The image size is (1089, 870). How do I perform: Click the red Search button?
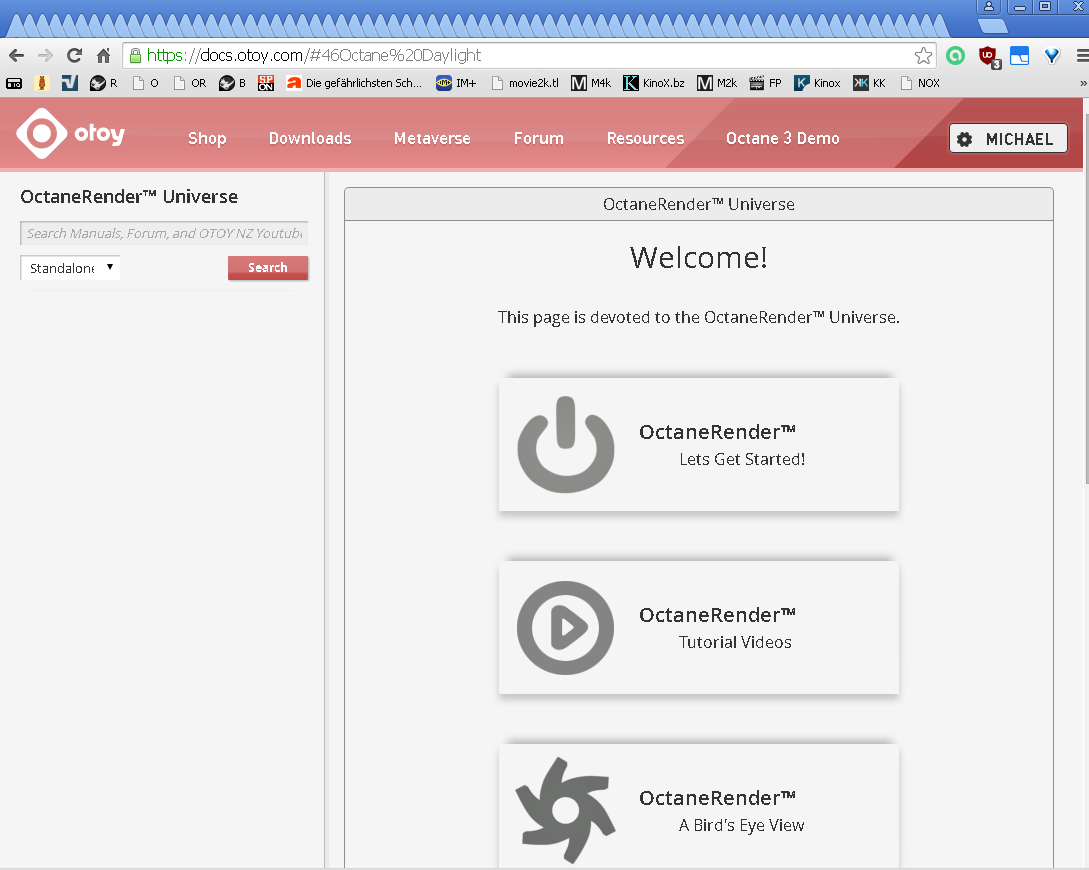point(267,268)
